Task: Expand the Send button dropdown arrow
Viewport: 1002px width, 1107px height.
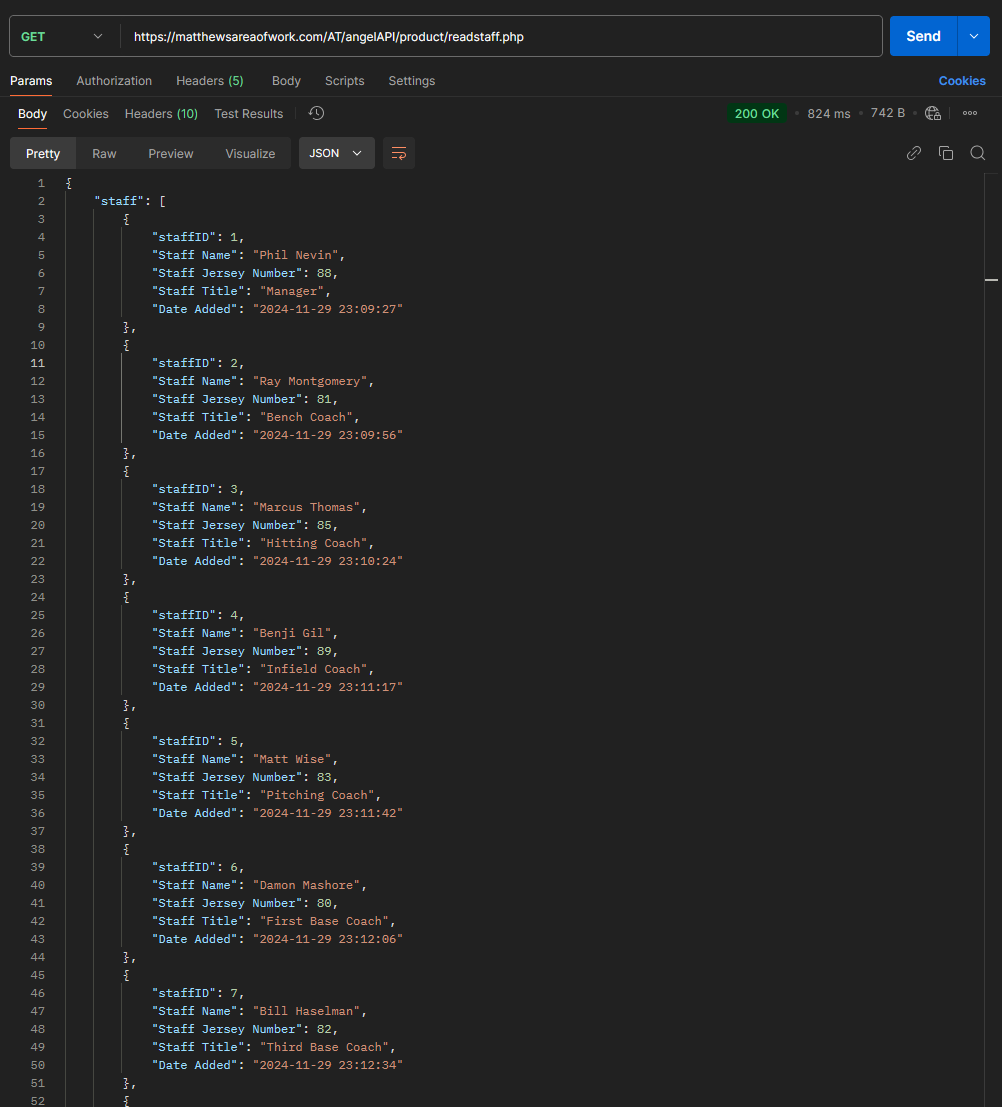Action: point(974,36)
